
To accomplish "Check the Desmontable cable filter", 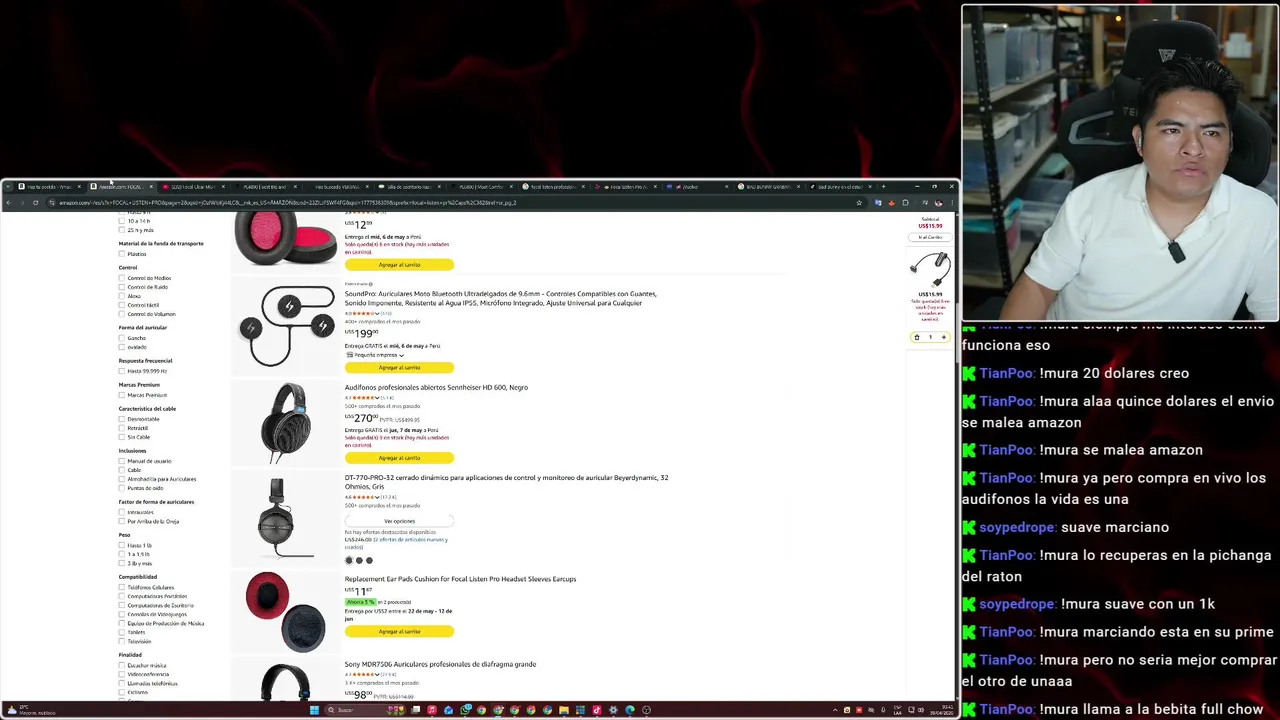I will (122, 419).
